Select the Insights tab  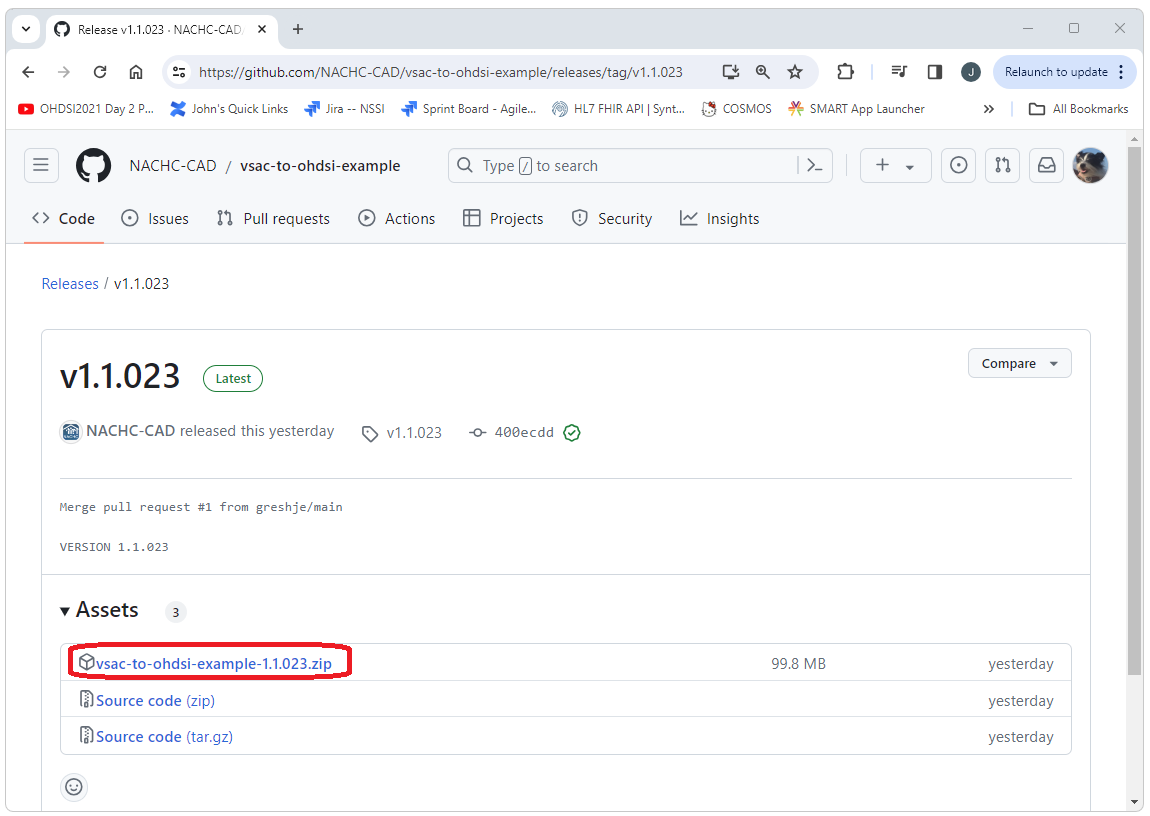coord(719,218)
